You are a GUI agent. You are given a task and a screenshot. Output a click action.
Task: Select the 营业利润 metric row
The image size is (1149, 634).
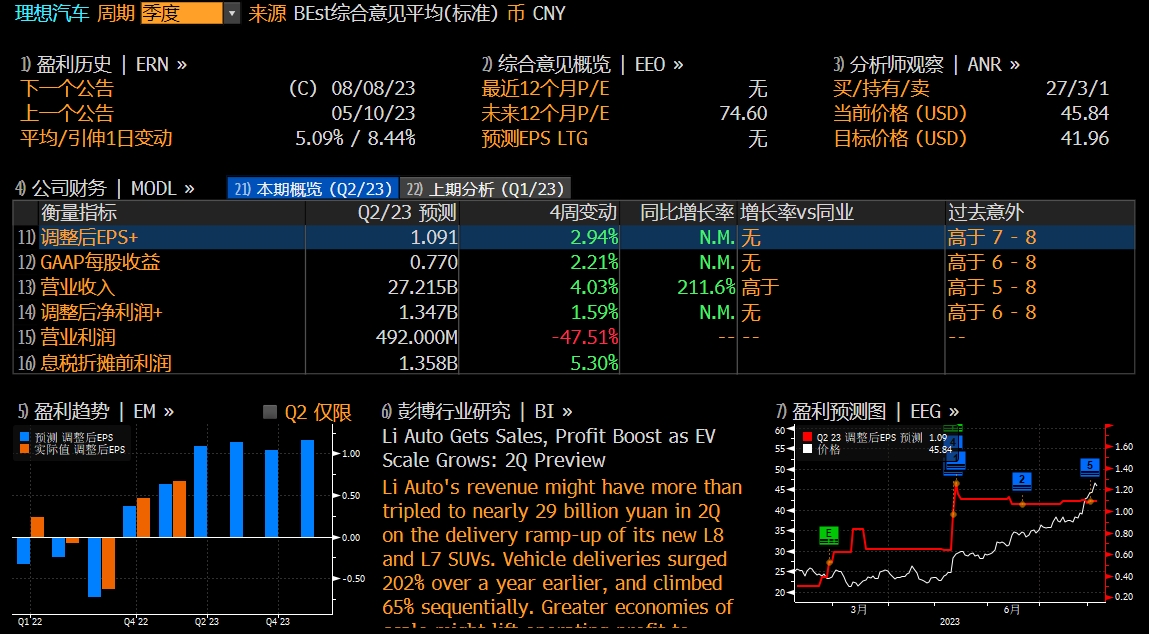click(574, 337)
